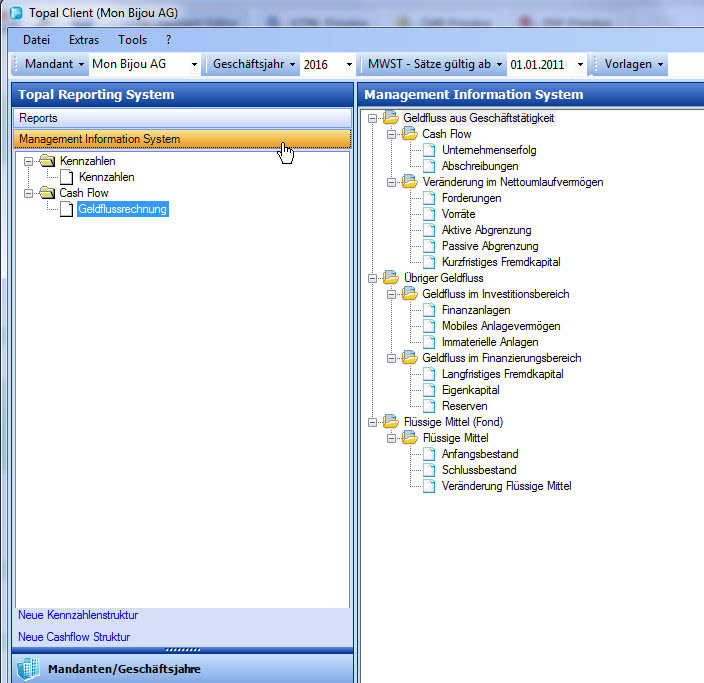Click the Neue Kennzahlenstruktur link
The height and width of the screenshot is (683, 704).
tap(78, 615)
